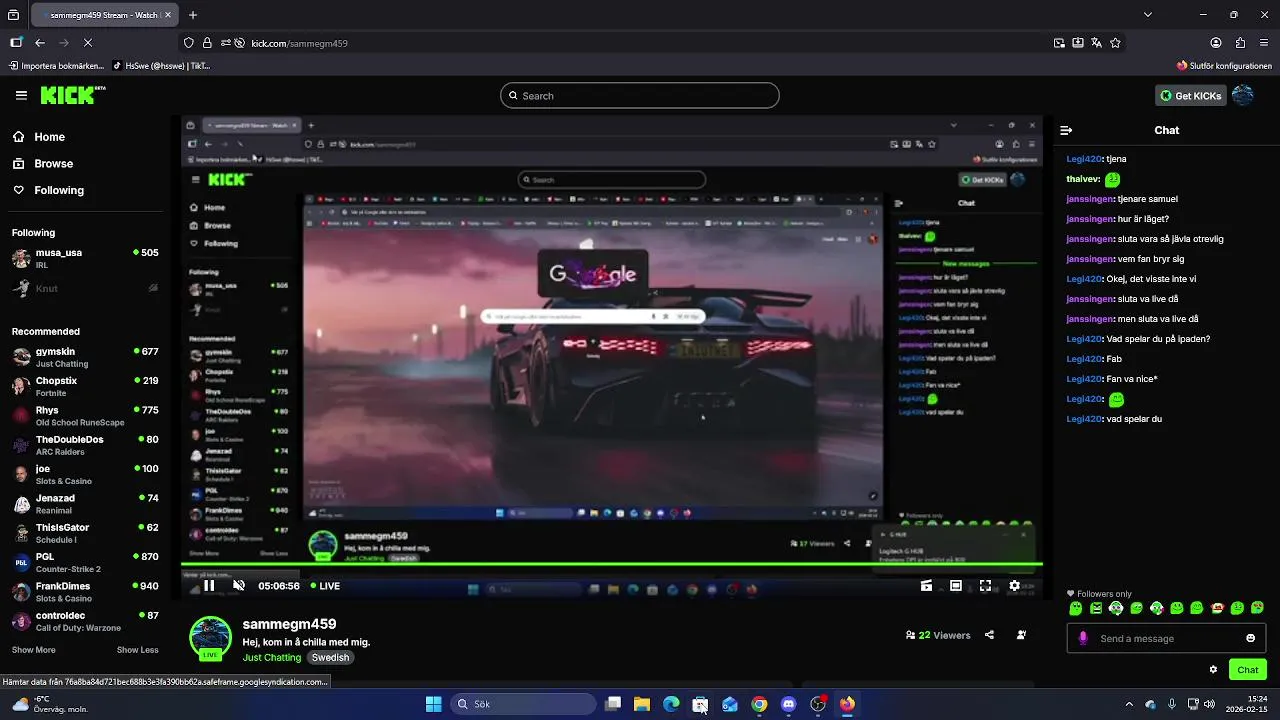Unmute the stream player volume
Image resolution: width=1280 pixels, height=720 pixels.
(x=239, y=586)
